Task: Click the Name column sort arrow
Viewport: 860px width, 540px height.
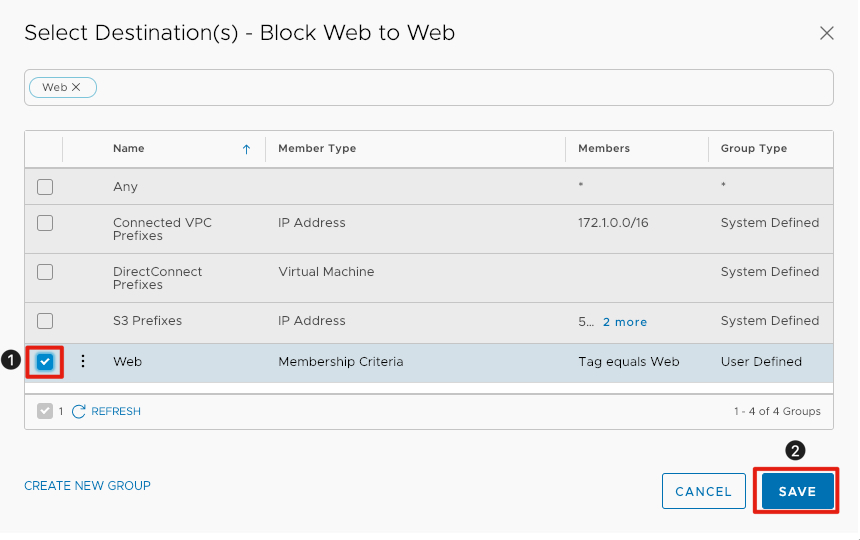Action: click(246, 149)
